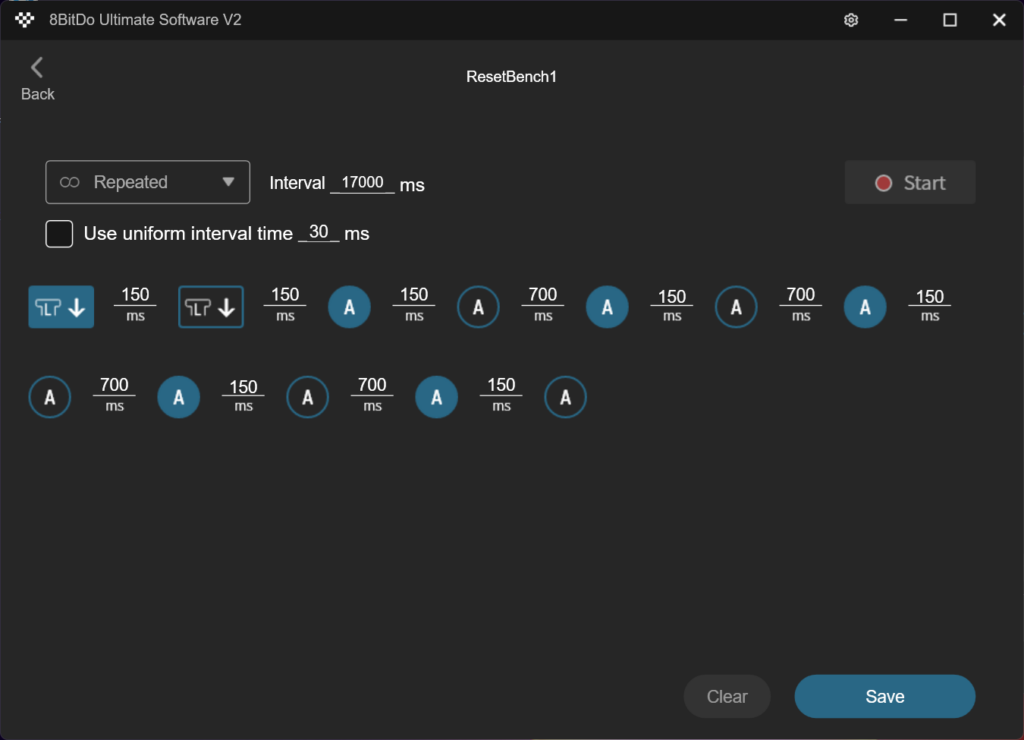
Task: Save the macro with Save button
Action: point(884,697)
